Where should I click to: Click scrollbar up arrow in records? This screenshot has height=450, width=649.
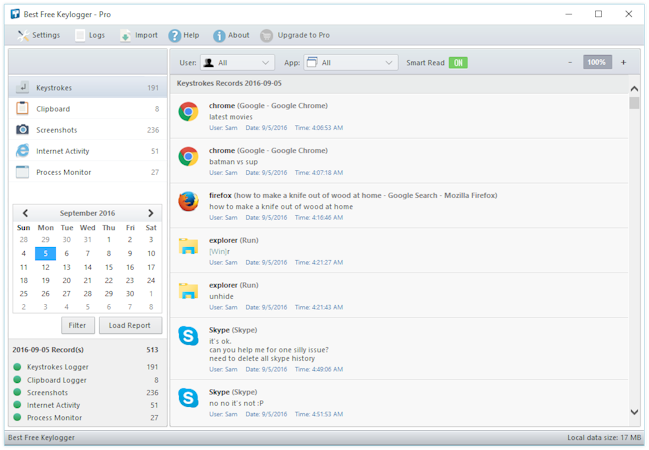click(x=634, y=89)
